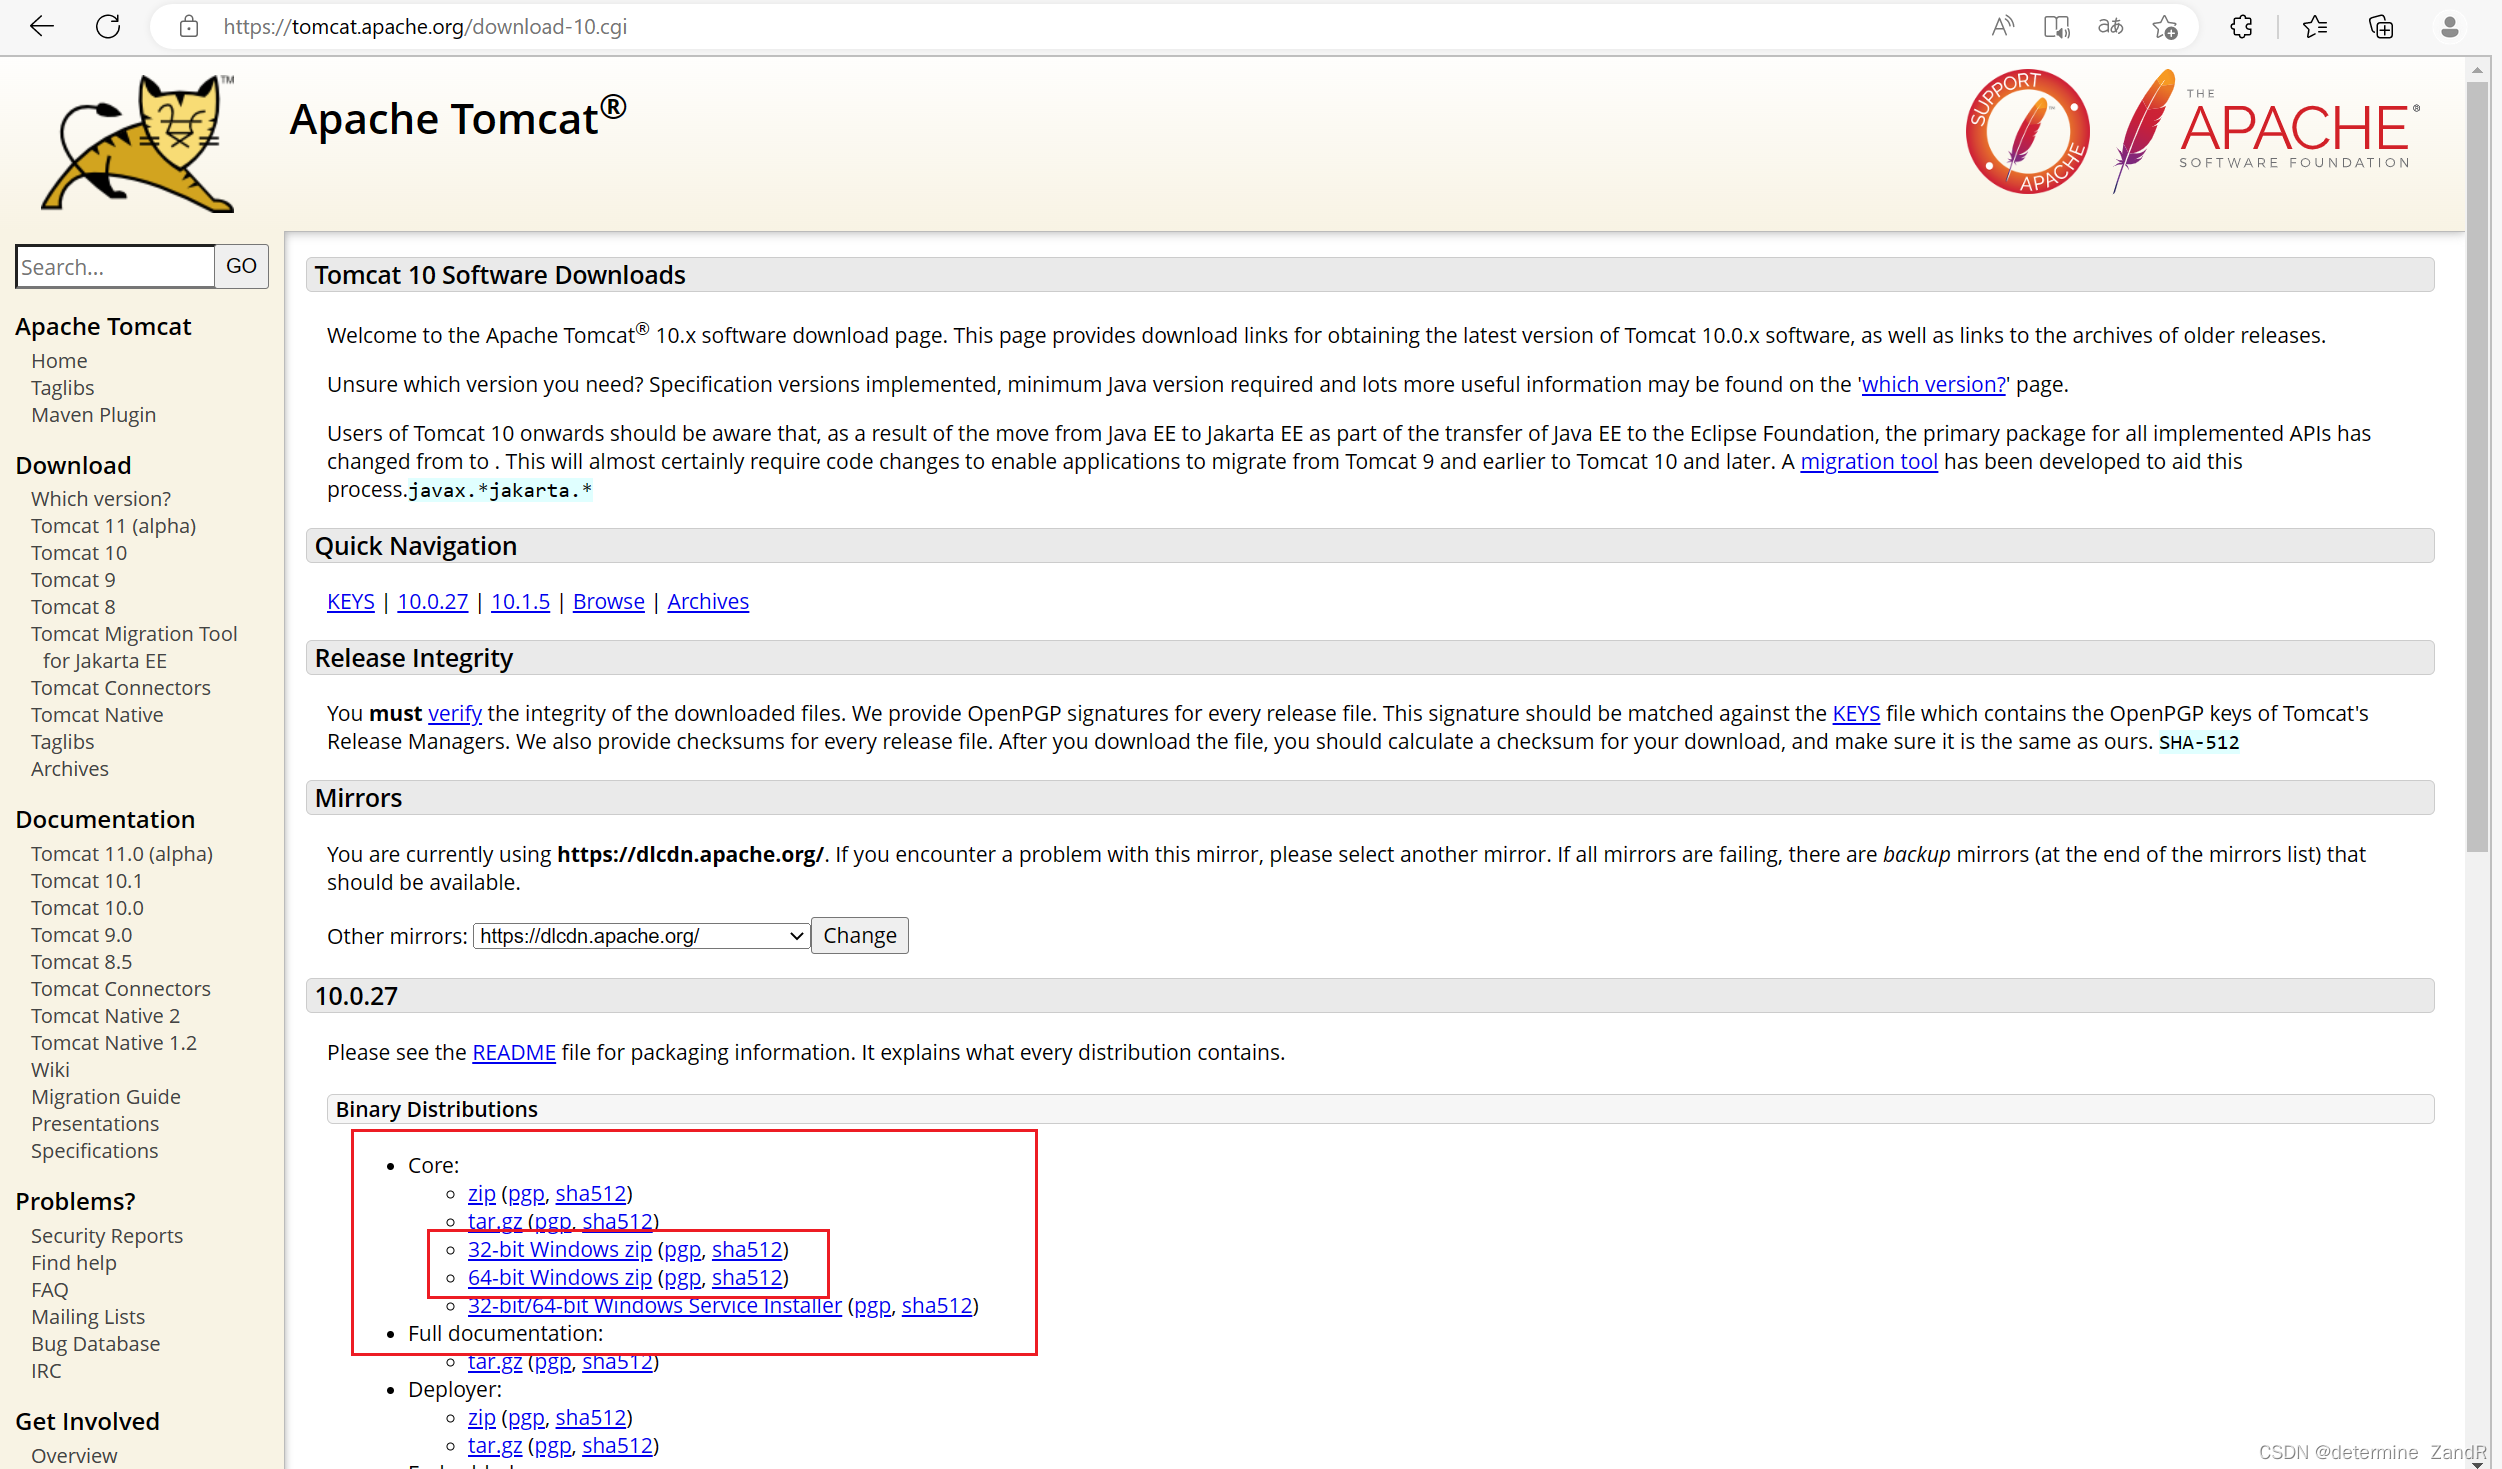Open Home in sidebar
This screenshot has height=1469, width=2502.
pos(59,360)
